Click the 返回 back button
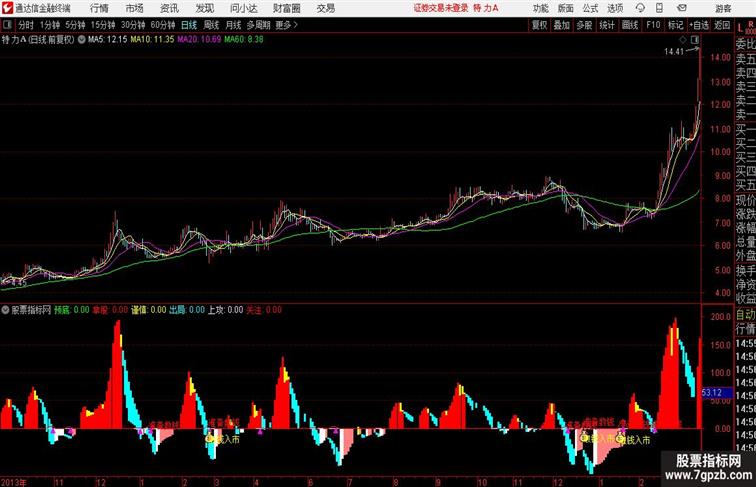This screenshot has width=756, height=487. click(722, 25)
